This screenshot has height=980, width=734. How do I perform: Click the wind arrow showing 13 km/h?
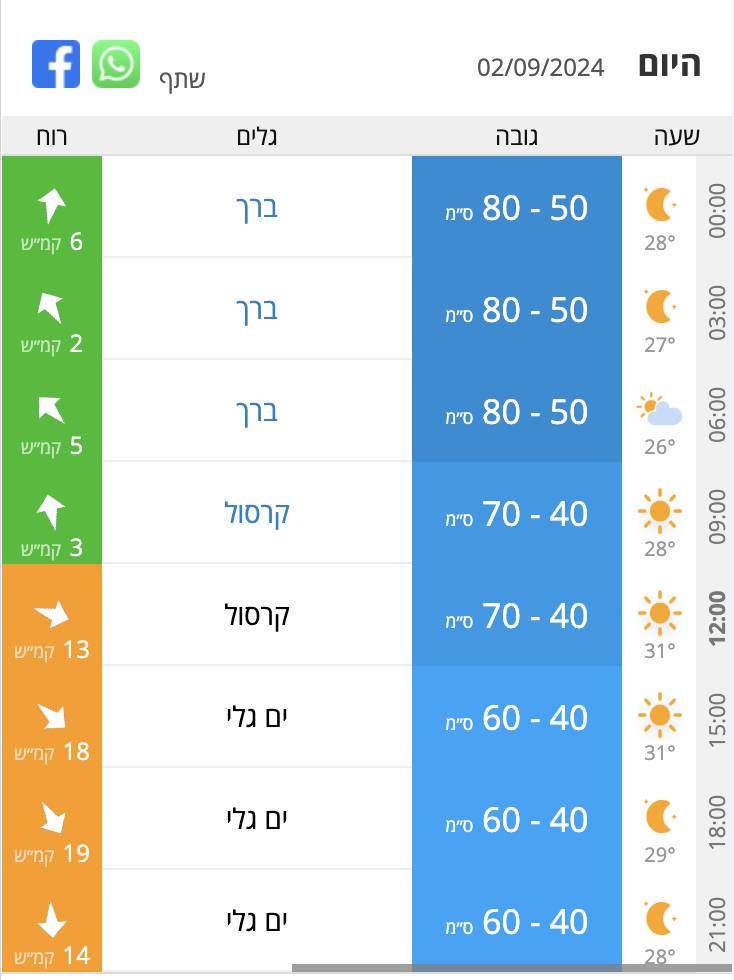coord(52,614)
